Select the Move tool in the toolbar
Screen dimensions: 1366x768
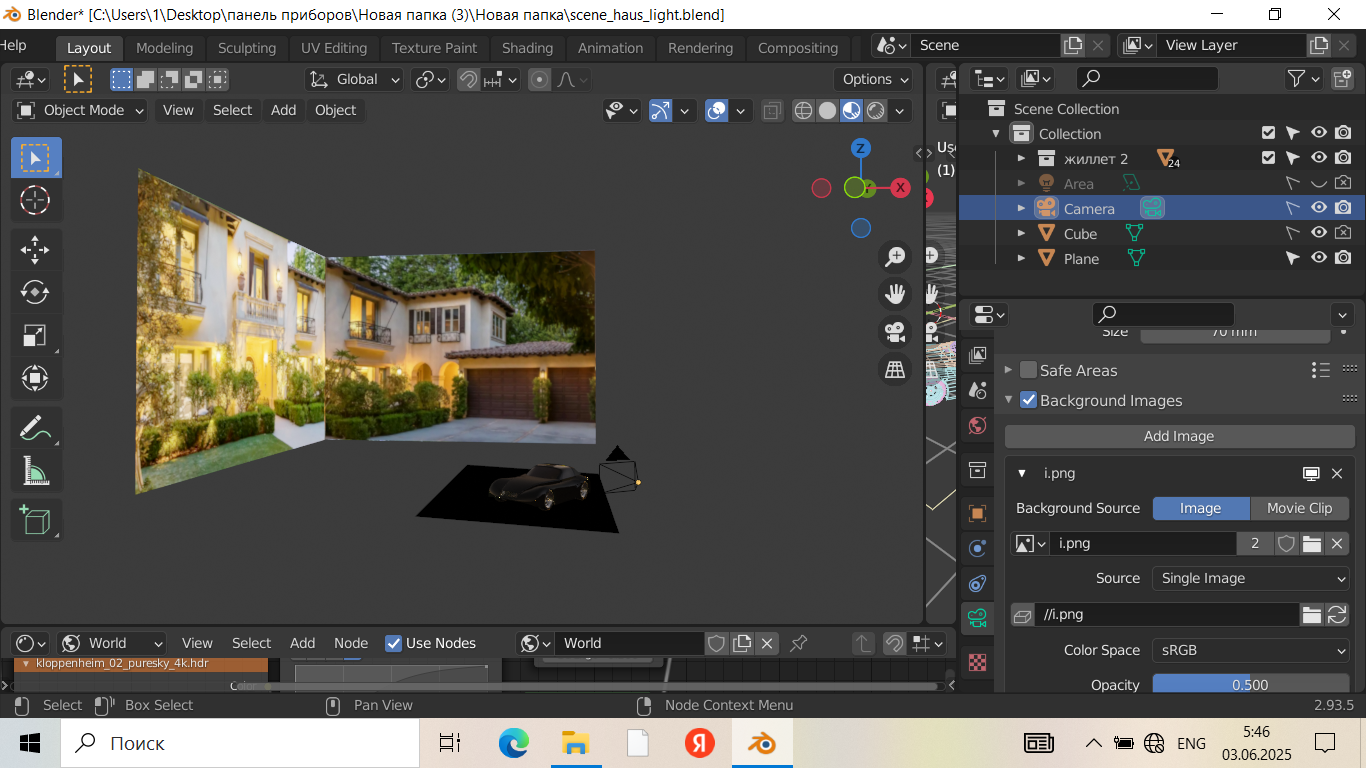coord(35,250)
